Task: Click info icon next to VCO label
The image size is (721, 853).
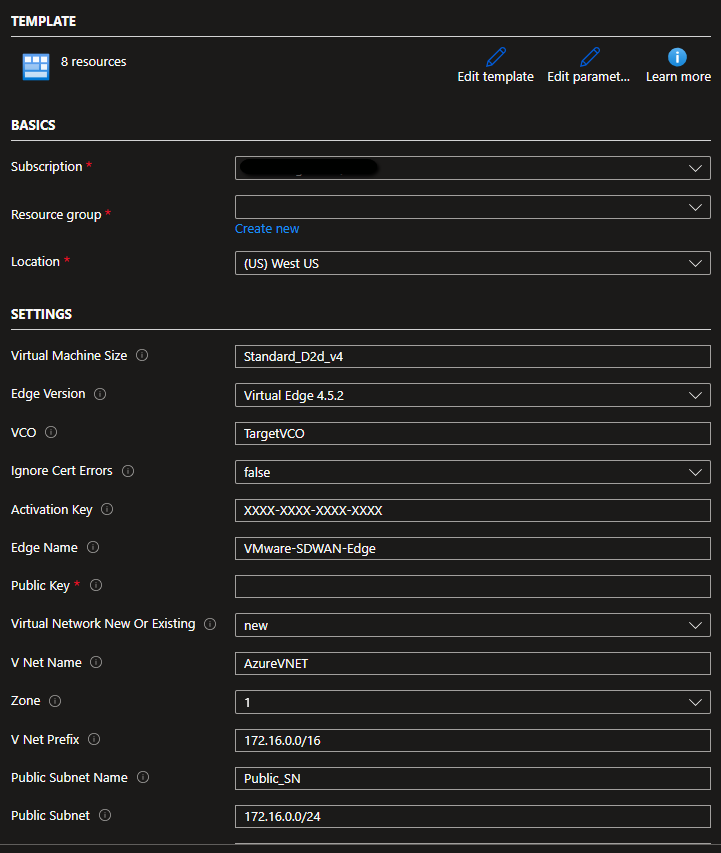Action: click(x=51, y=433)
